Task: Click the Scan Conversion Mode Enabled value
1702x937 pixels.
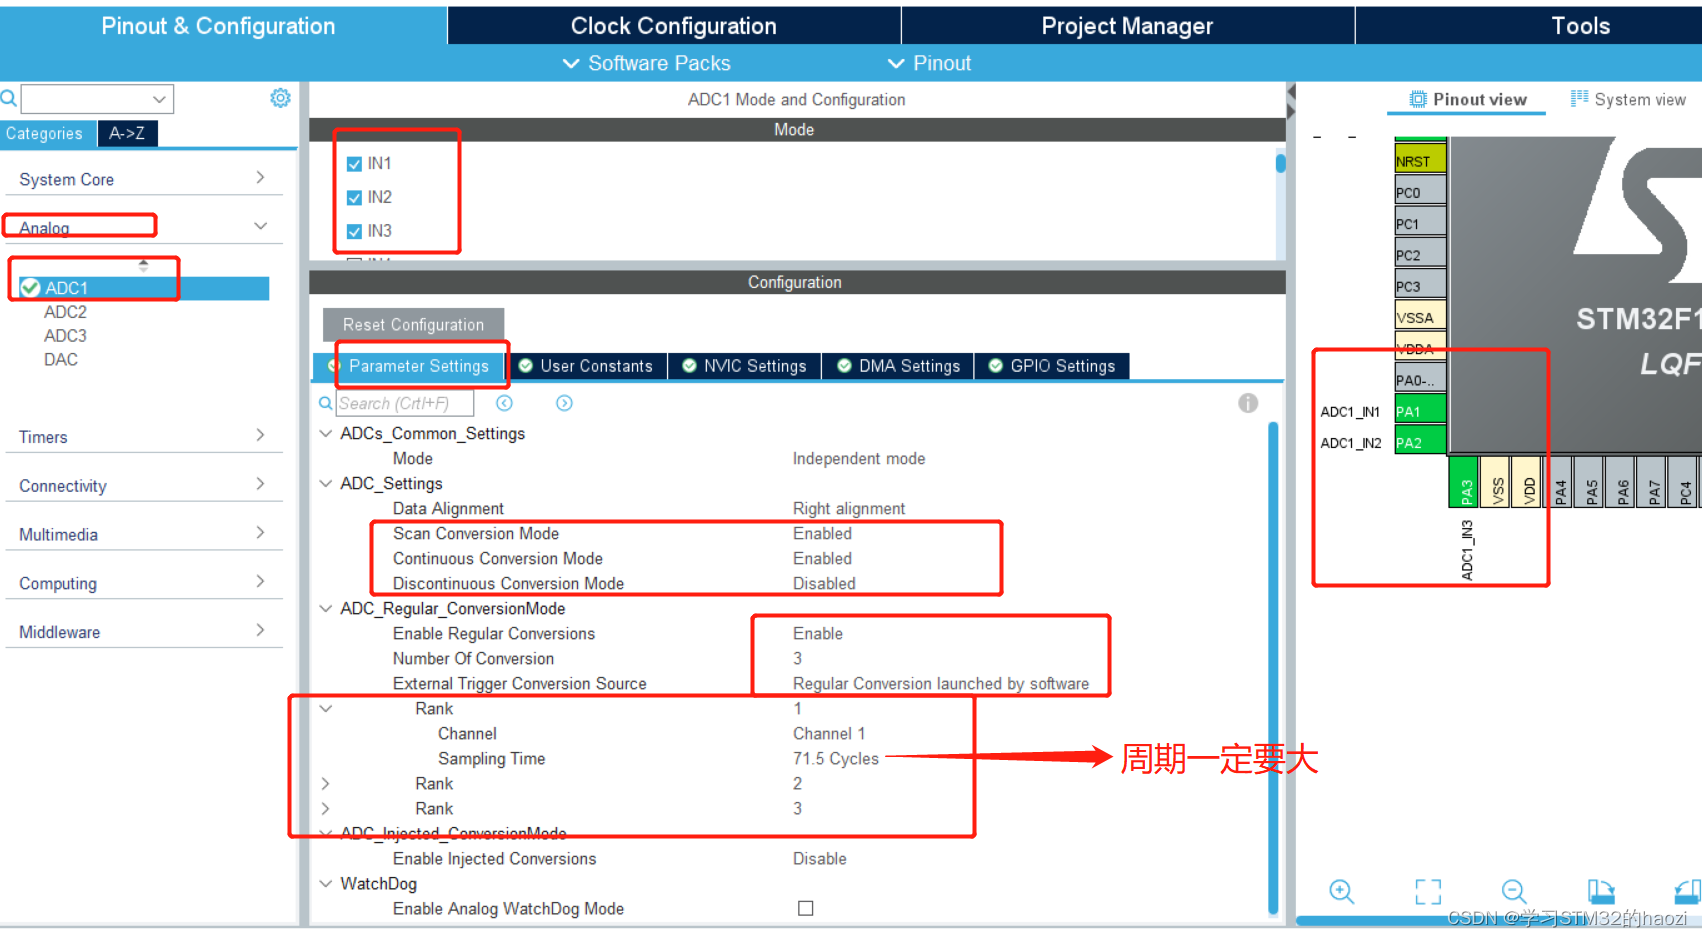Action: 822,534
